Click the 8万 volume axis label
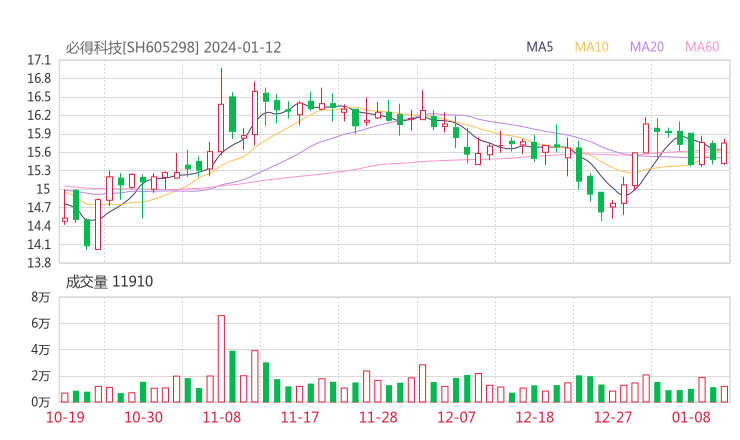The height and width of the screenshot is (440, 740). click(41, 297)
